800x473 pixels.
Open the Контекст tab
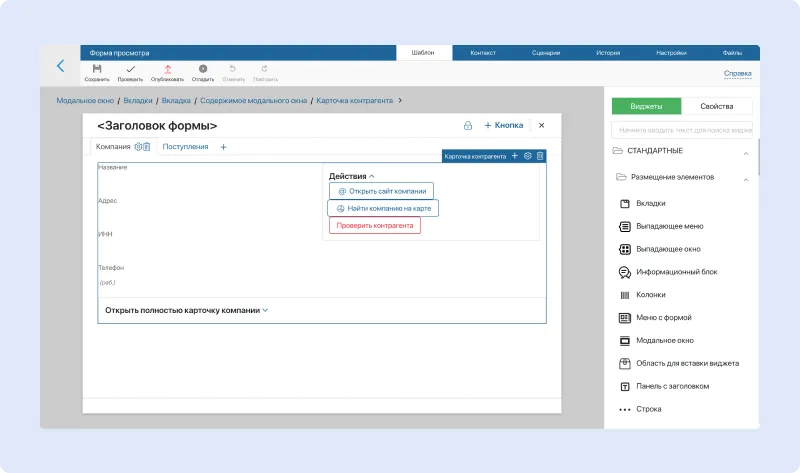(x=483, y=52)
